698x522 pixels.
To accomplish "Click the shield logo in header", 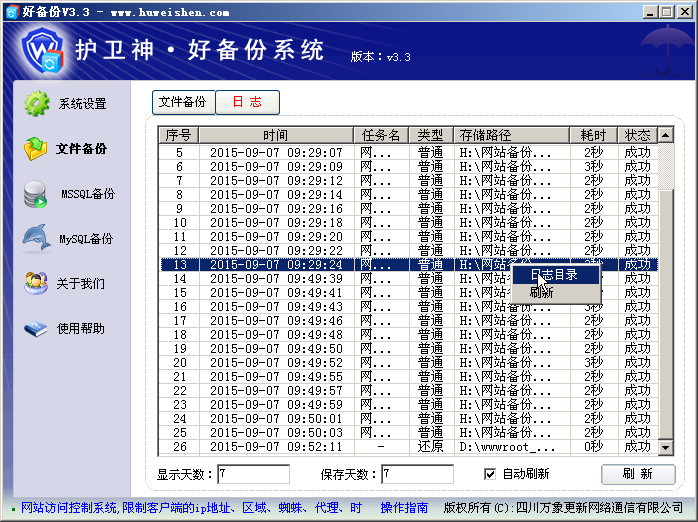I will click(43, 50).
